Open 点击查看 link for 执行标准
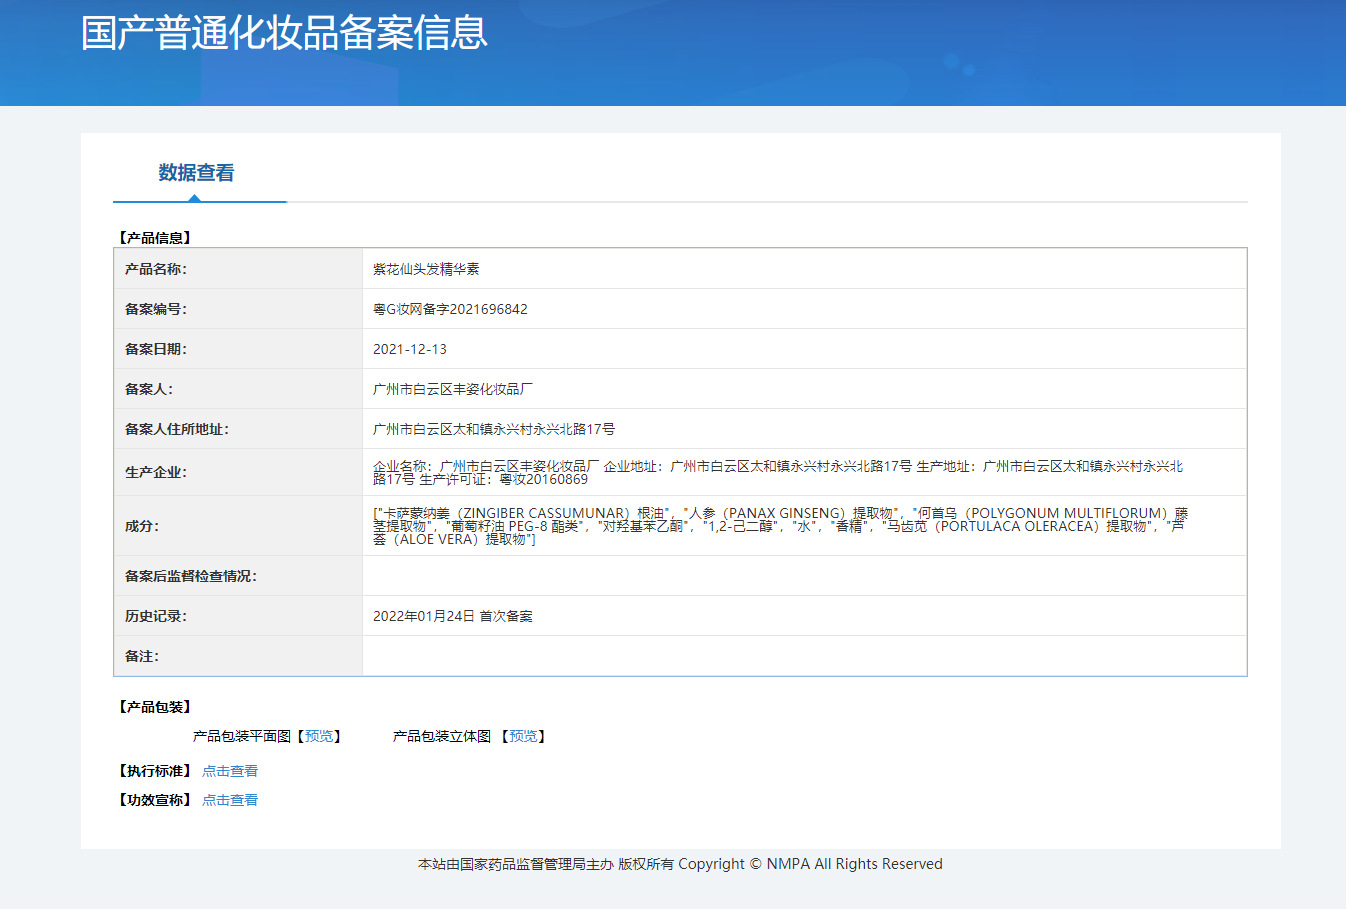The height and width of the screenshot is (909, 1346). (230, 771)
